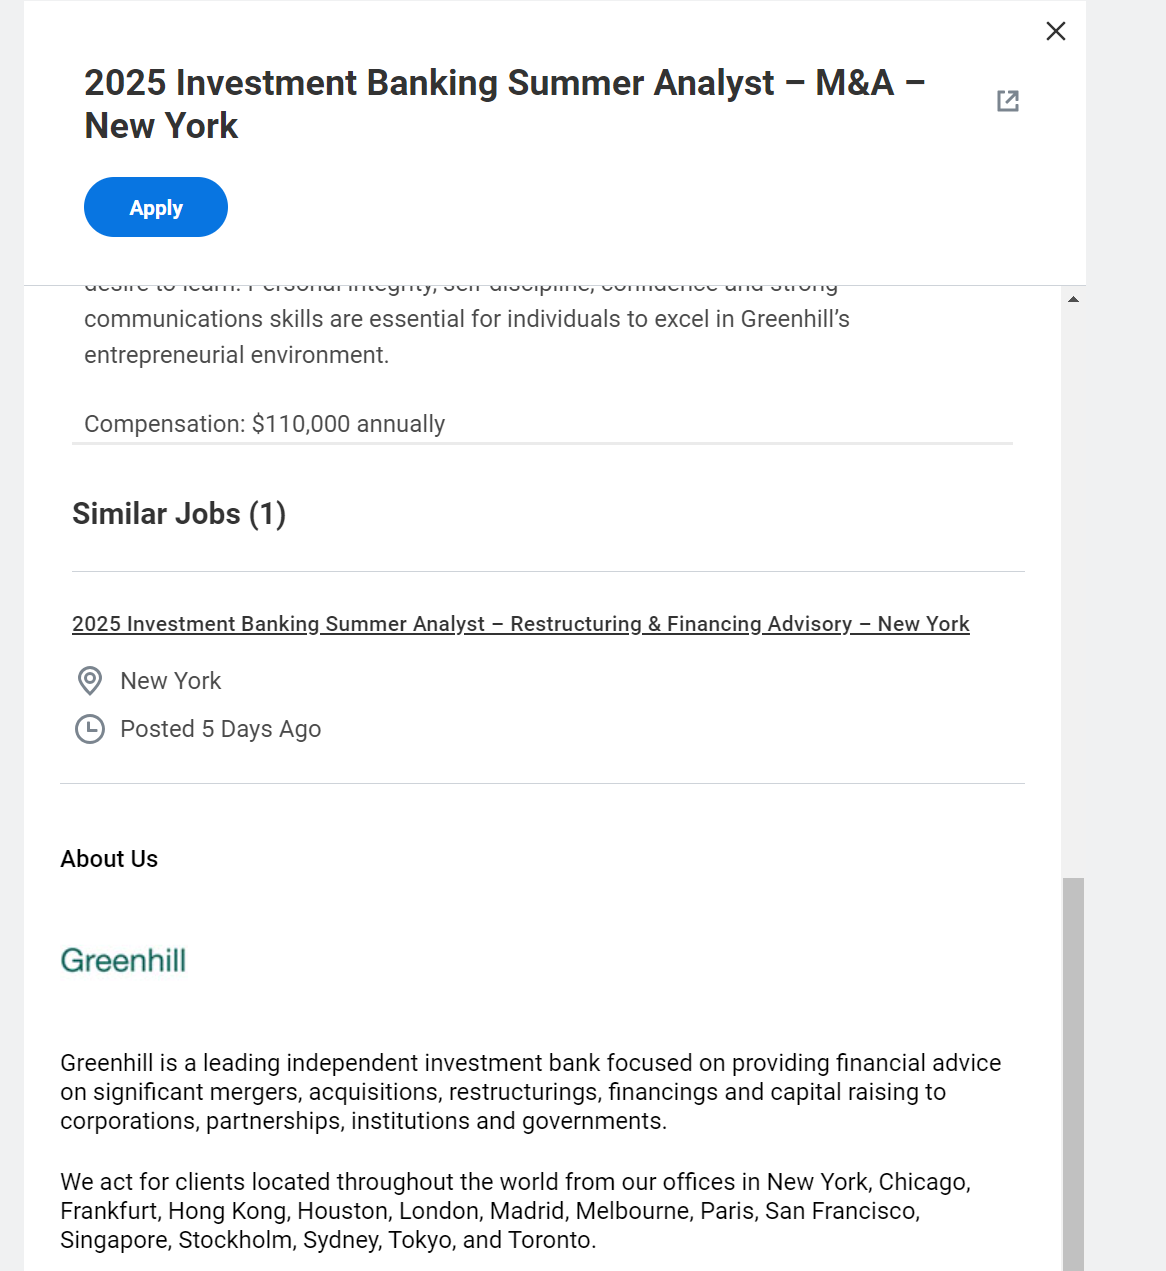Click the Compensation $110,000 annually line
The height and width of the screenshot is (1271, 1166).
tap(264, 424)
